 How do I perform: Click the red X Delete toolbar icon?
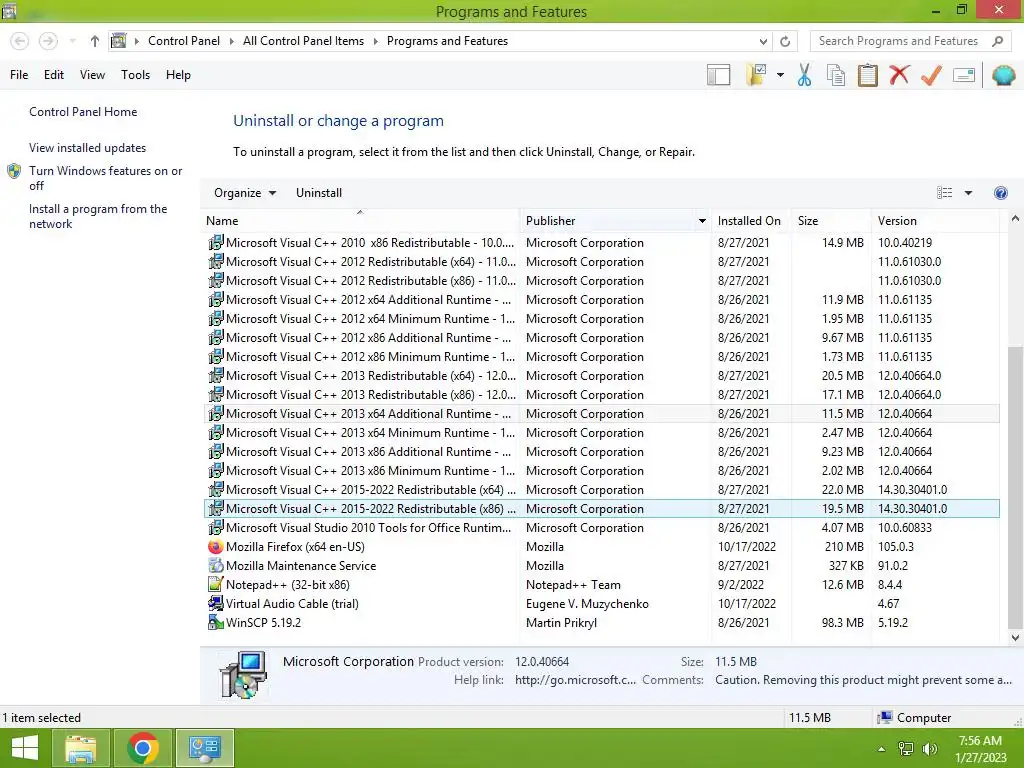coord(899,75)
